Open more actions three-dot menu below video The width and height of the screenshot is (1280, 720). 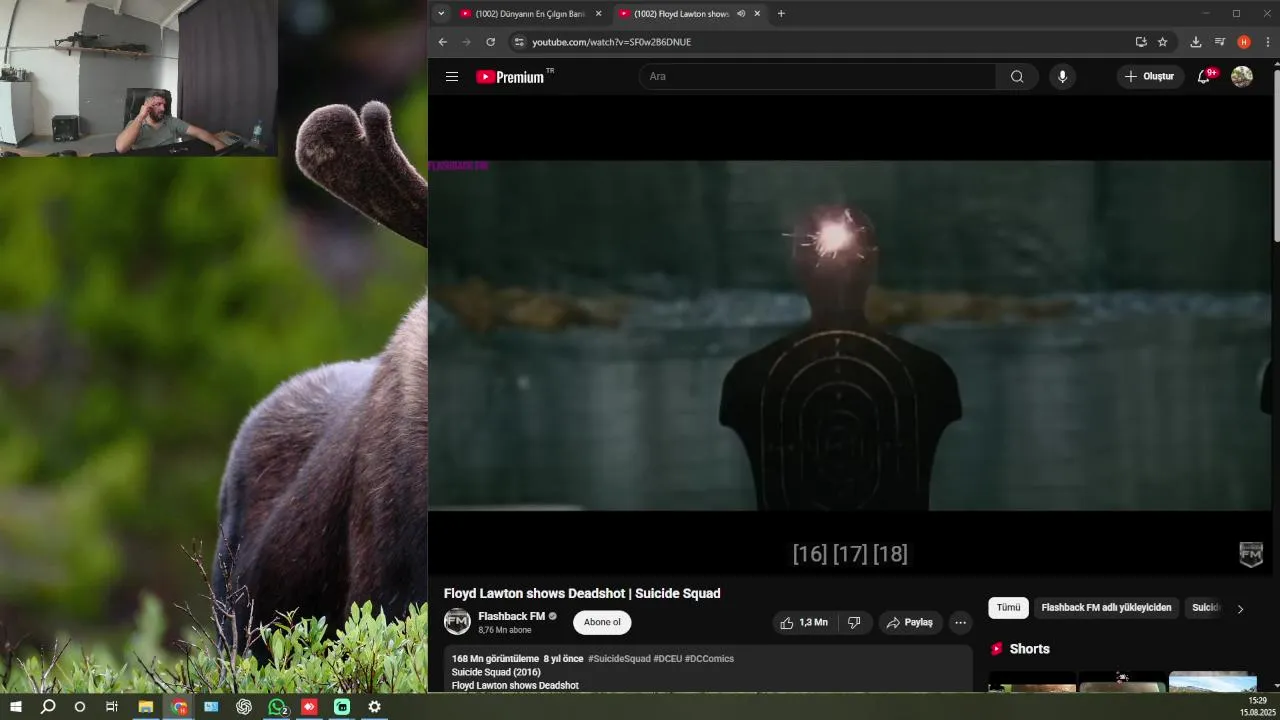pos(960,622)
